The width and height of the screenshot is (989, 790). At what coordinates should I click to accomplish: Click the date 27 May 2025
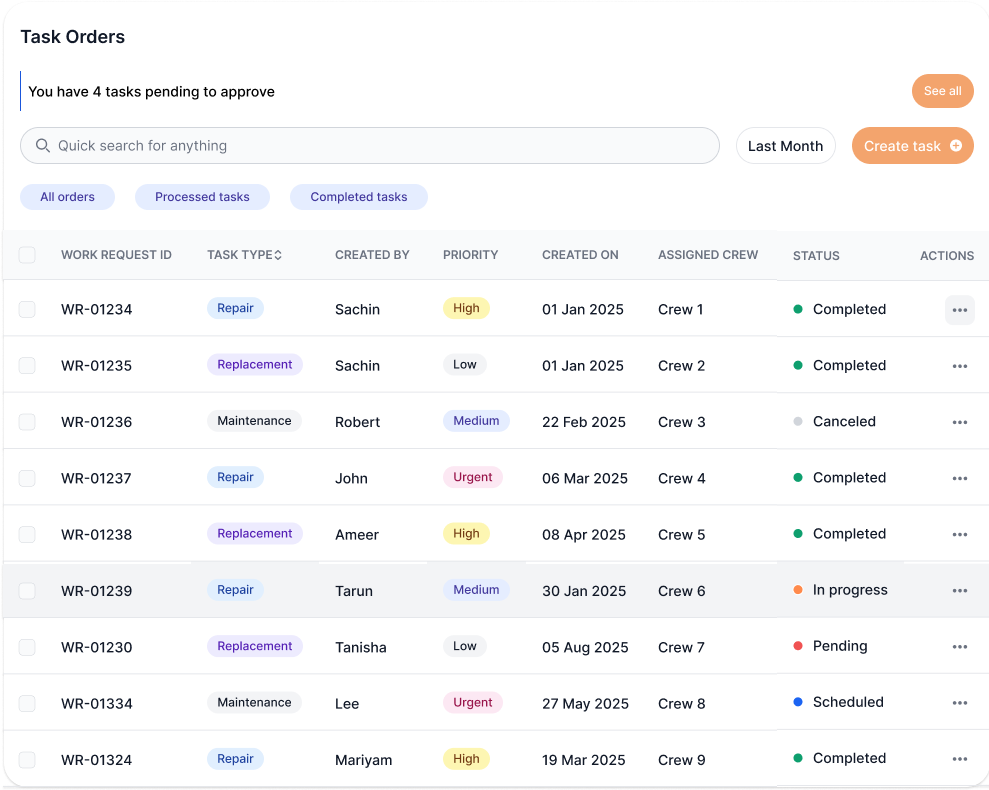coord(585,704)
